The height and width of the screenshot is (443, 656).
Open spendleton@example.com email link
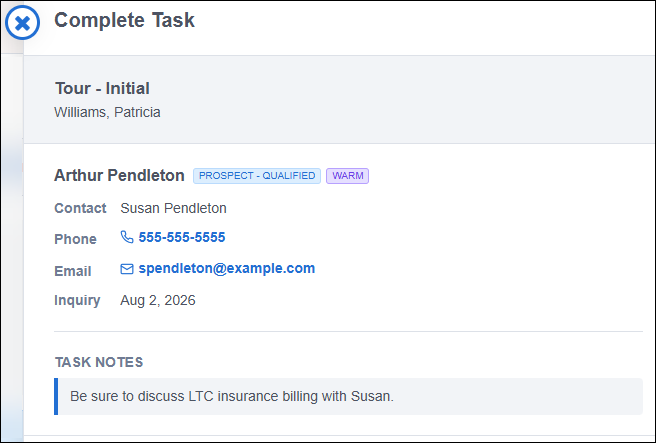pyautogui.click(x=227, y=269)
